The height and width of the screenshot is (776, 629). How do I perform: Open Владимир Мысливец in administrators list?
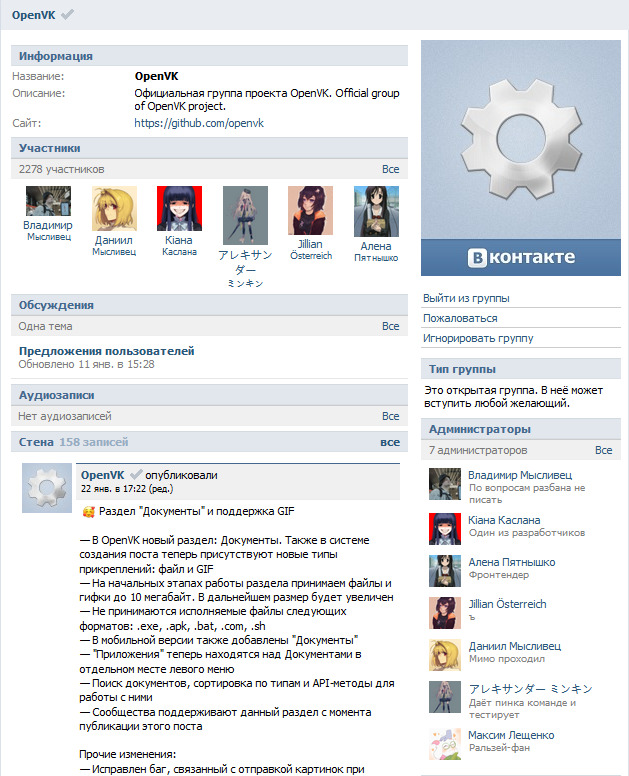[x=520, y=475]
